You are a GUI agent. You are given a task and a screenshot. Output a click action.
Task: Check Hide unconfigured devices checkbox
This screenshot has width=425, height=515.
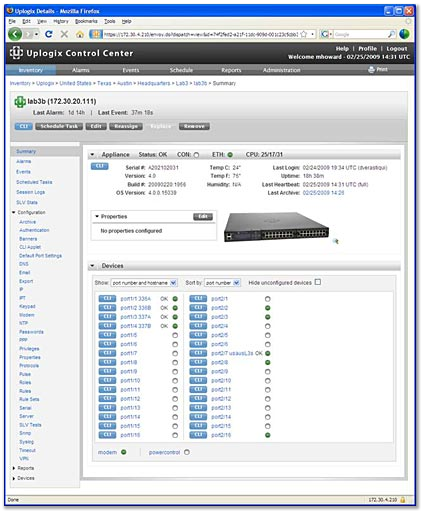coord(318,282)
